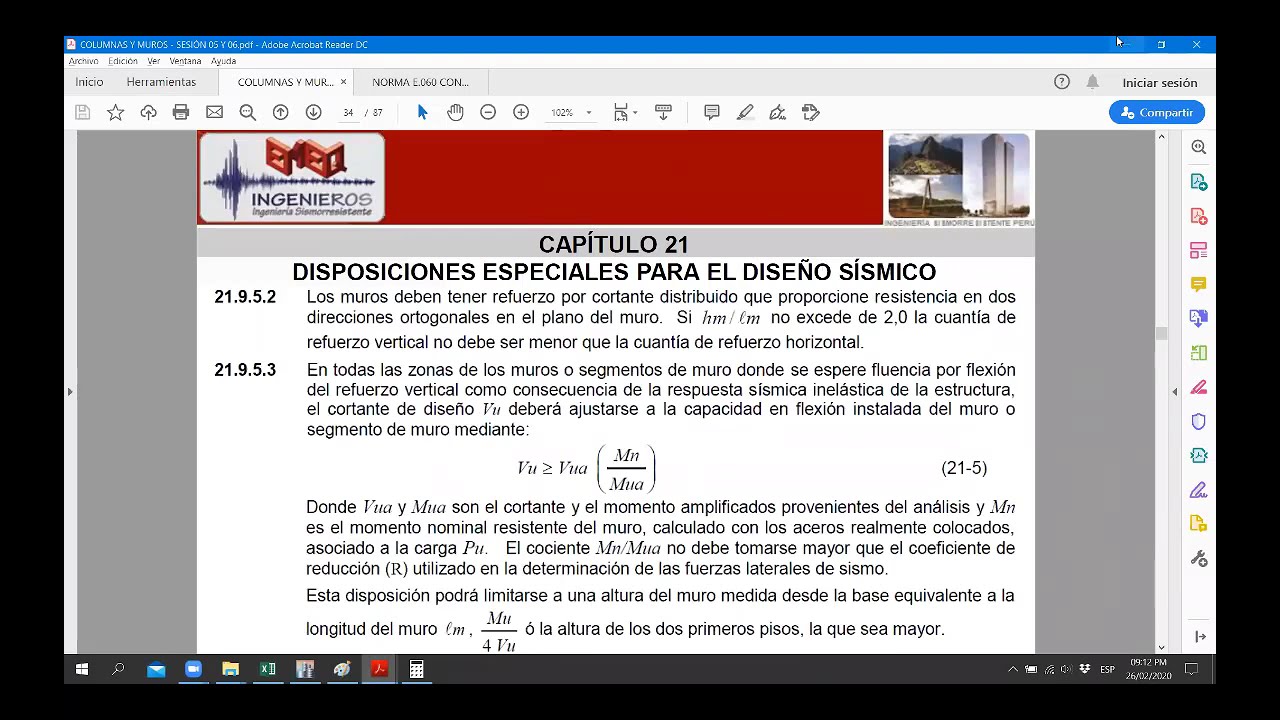Close the COLUMNAS Y MUR... tab
Screen dimensions: 1280x720
point(343,82)
